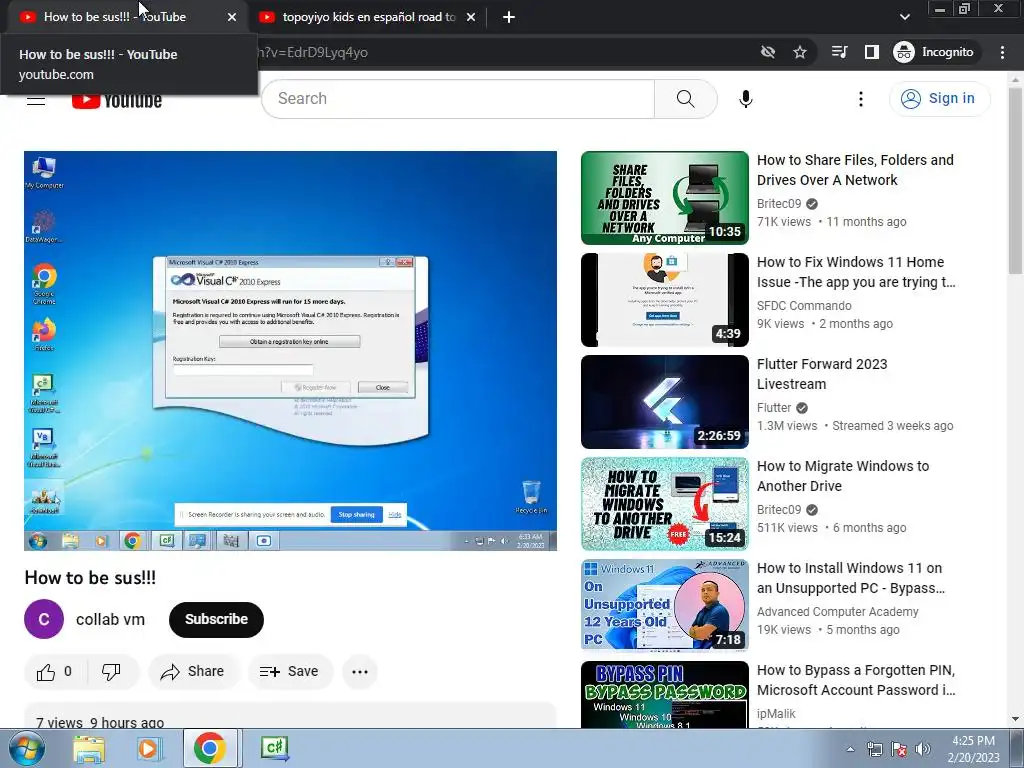Viewport: 1024px width, 768px height.
Task: Subscribe to collab vm channel
Action: coord(216,619)
